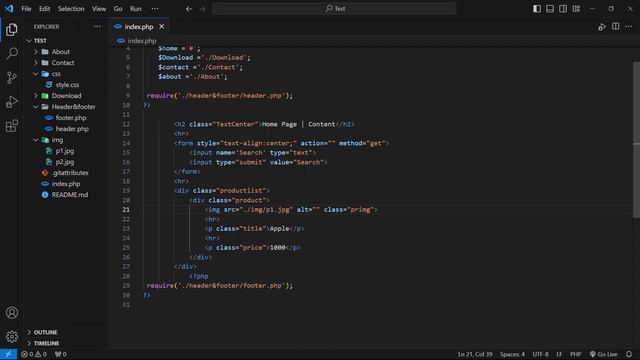Go forward with navigation arrow
640x360 pixels.
pyautogui.click(x=202, y=9)
